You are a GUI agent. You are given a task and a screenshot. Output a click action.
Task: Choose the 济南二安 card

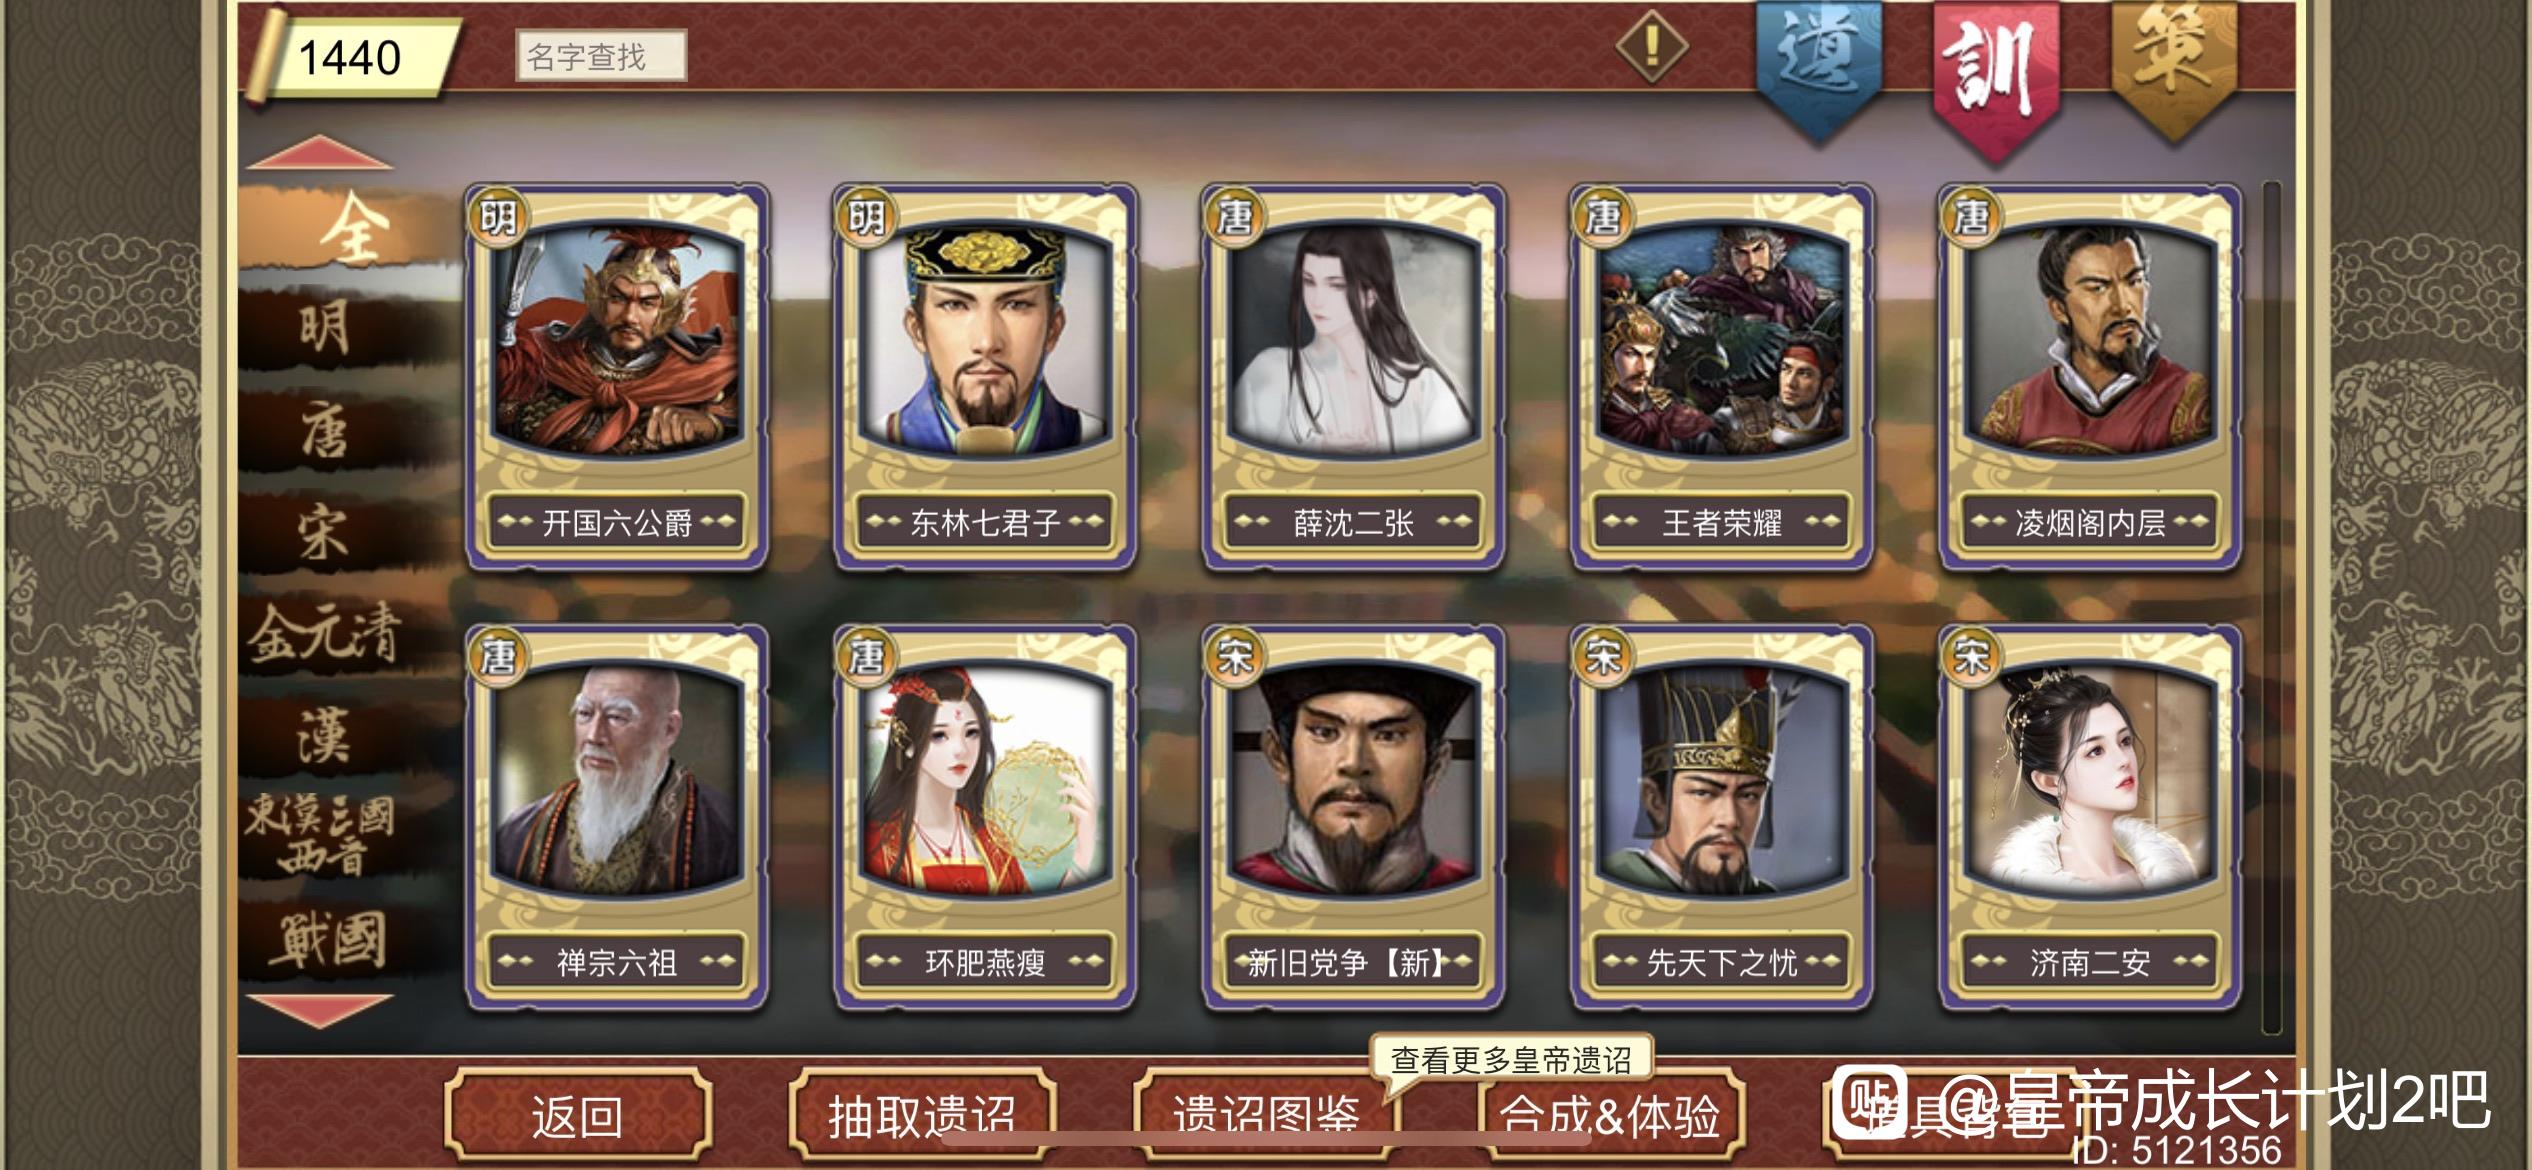2089,817
